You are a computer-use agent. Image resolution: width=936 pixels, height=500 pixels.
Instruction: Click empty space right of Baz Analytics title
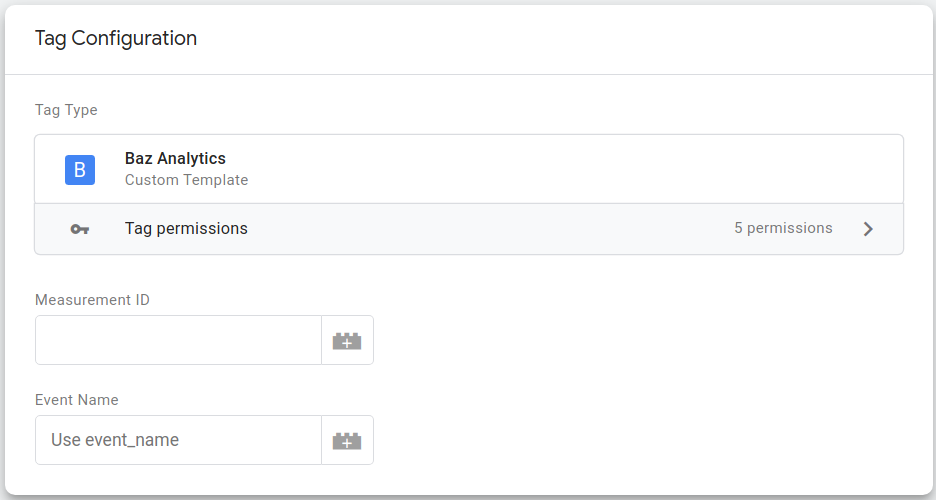[560, 168]
